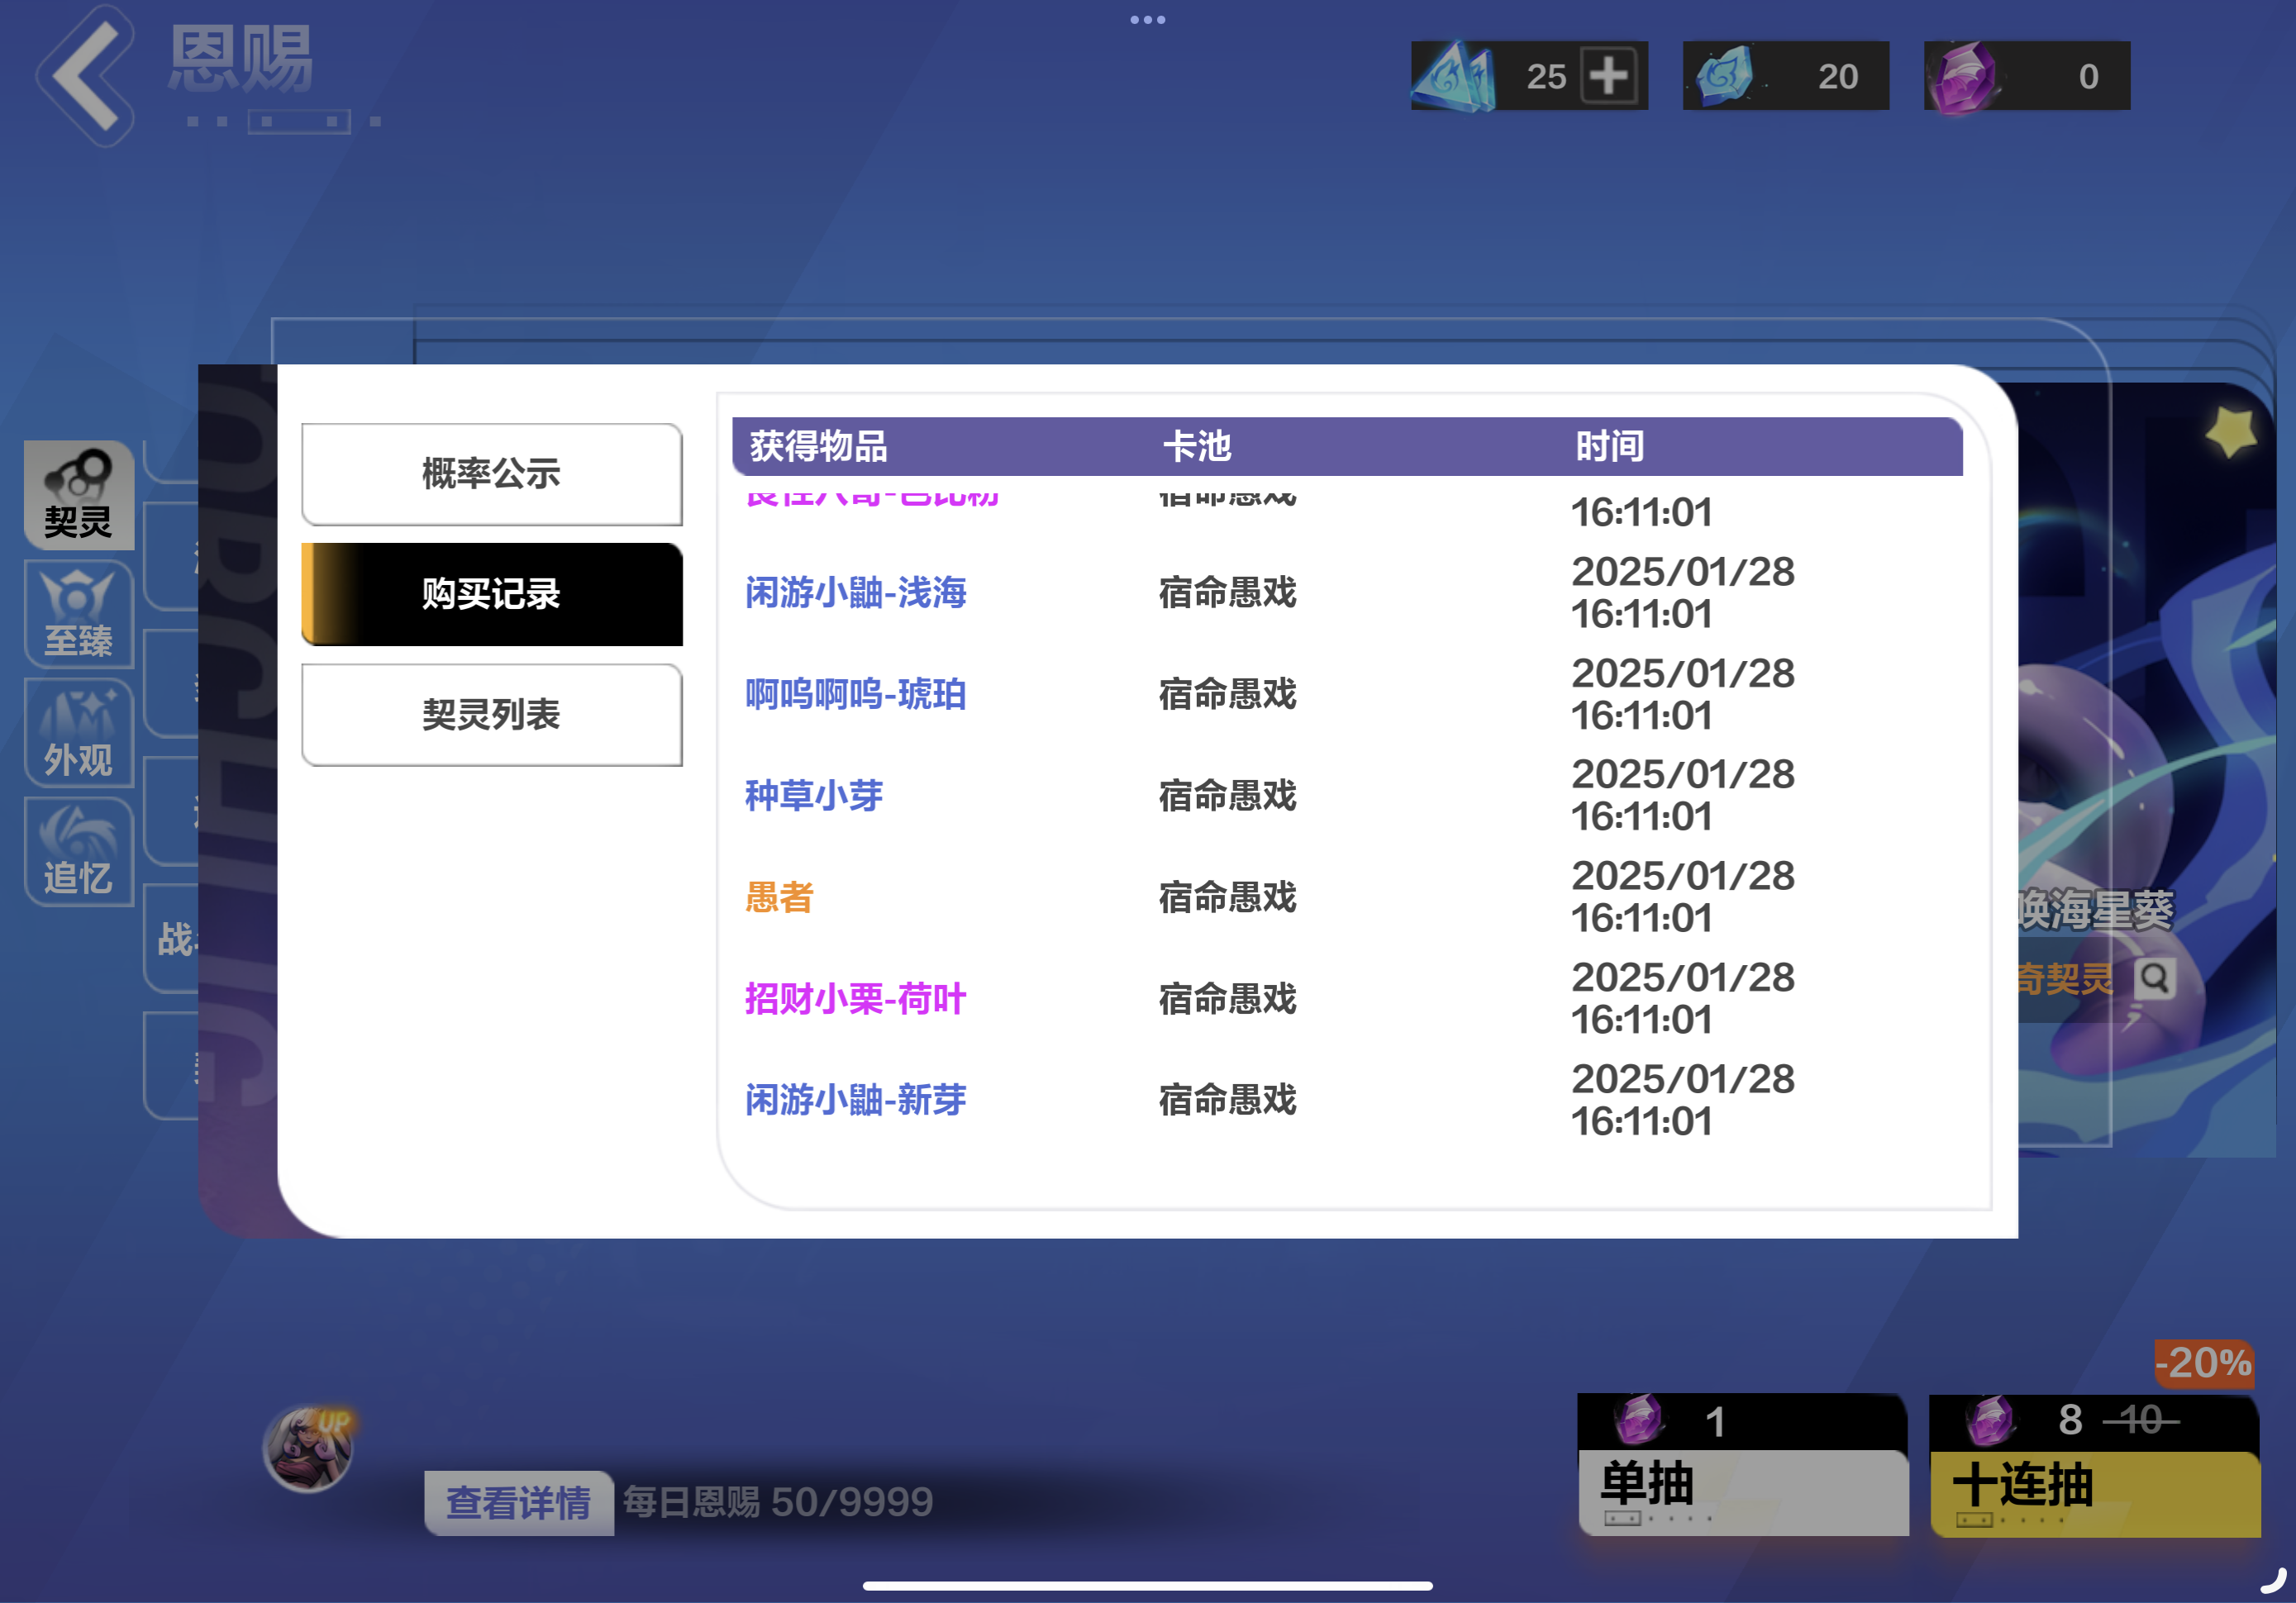Click the magnifier icon next to 奇契灵
Image resolution: width=2296 pixels, height=1603 pixels.
point(2156,977)
